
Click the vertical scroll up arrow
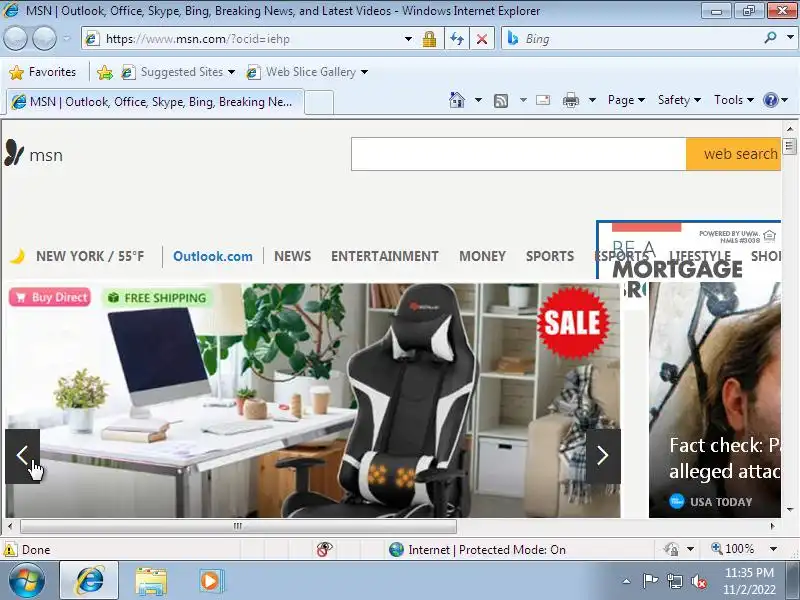coord(790,129)
